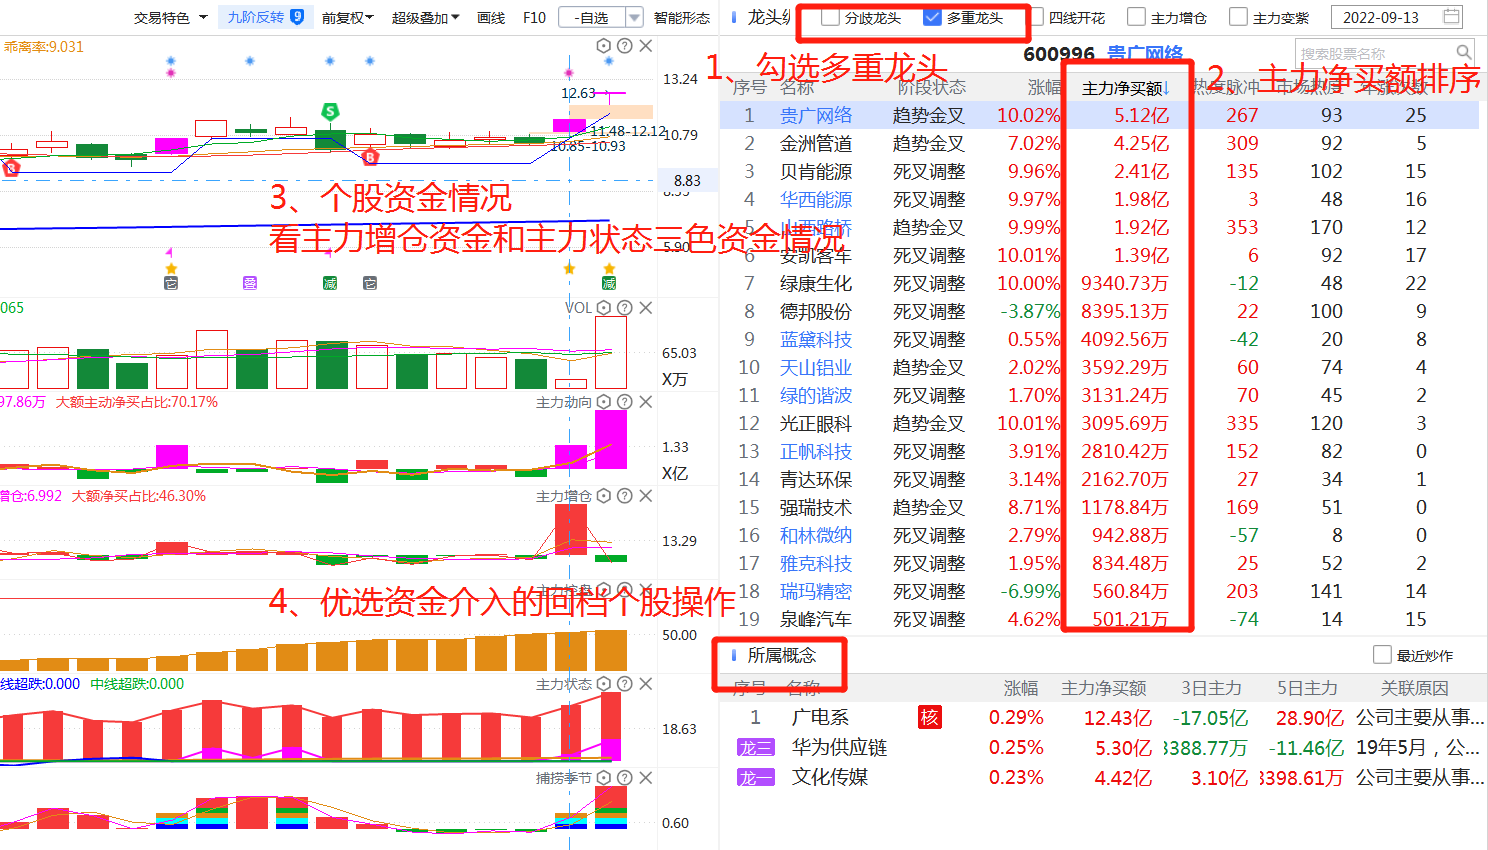Click the calendar icon in date field
1488x850 pixels.
(x=1452, y=16)
